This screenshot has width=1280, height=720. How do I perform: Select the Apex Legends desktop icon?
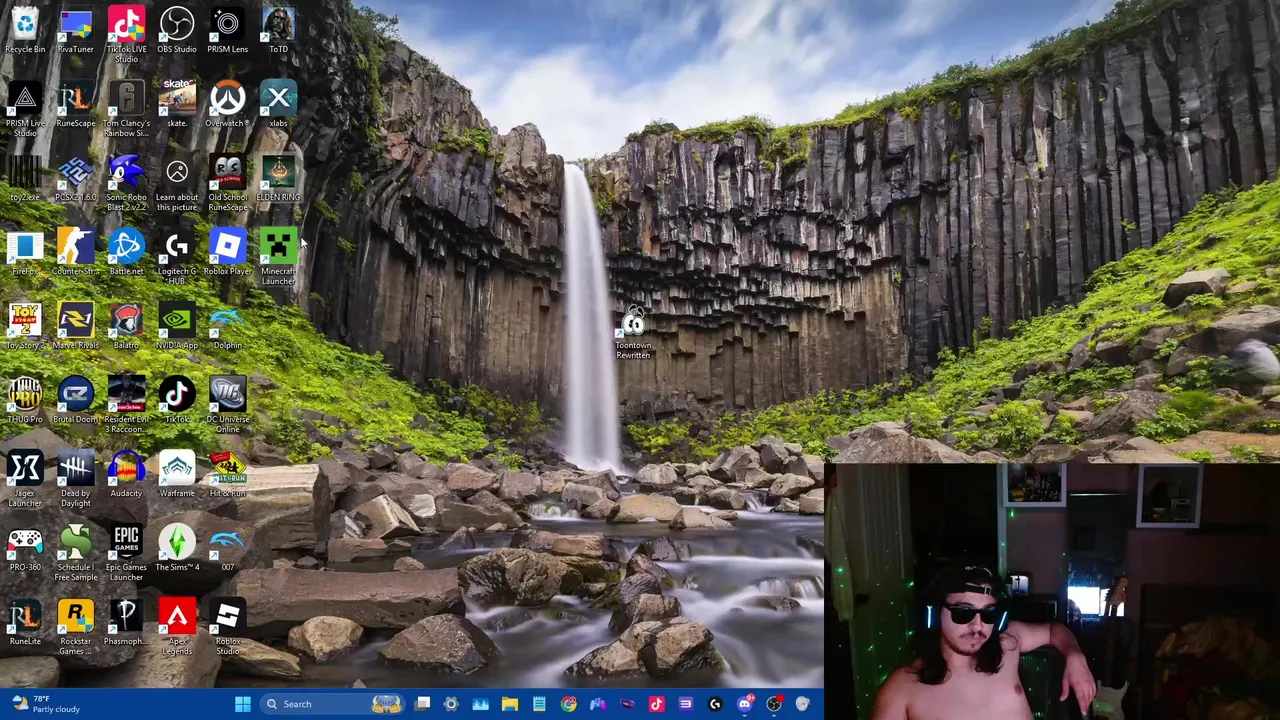177,627
